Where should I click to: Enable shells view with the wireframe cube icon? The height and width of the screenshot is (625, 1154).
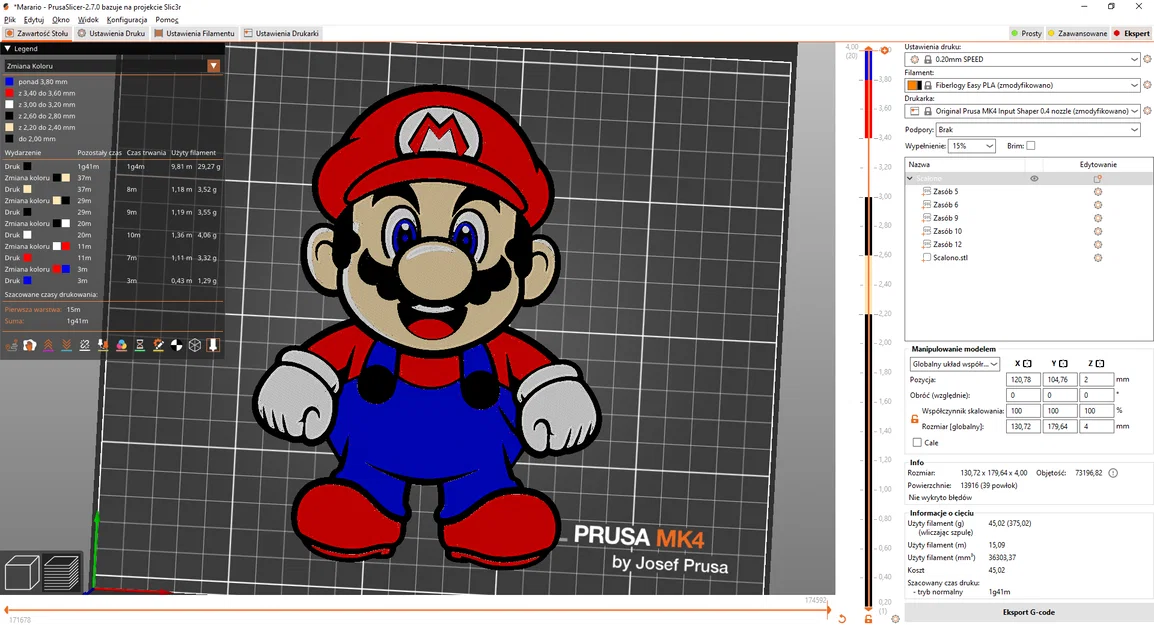tap(194, 345)
